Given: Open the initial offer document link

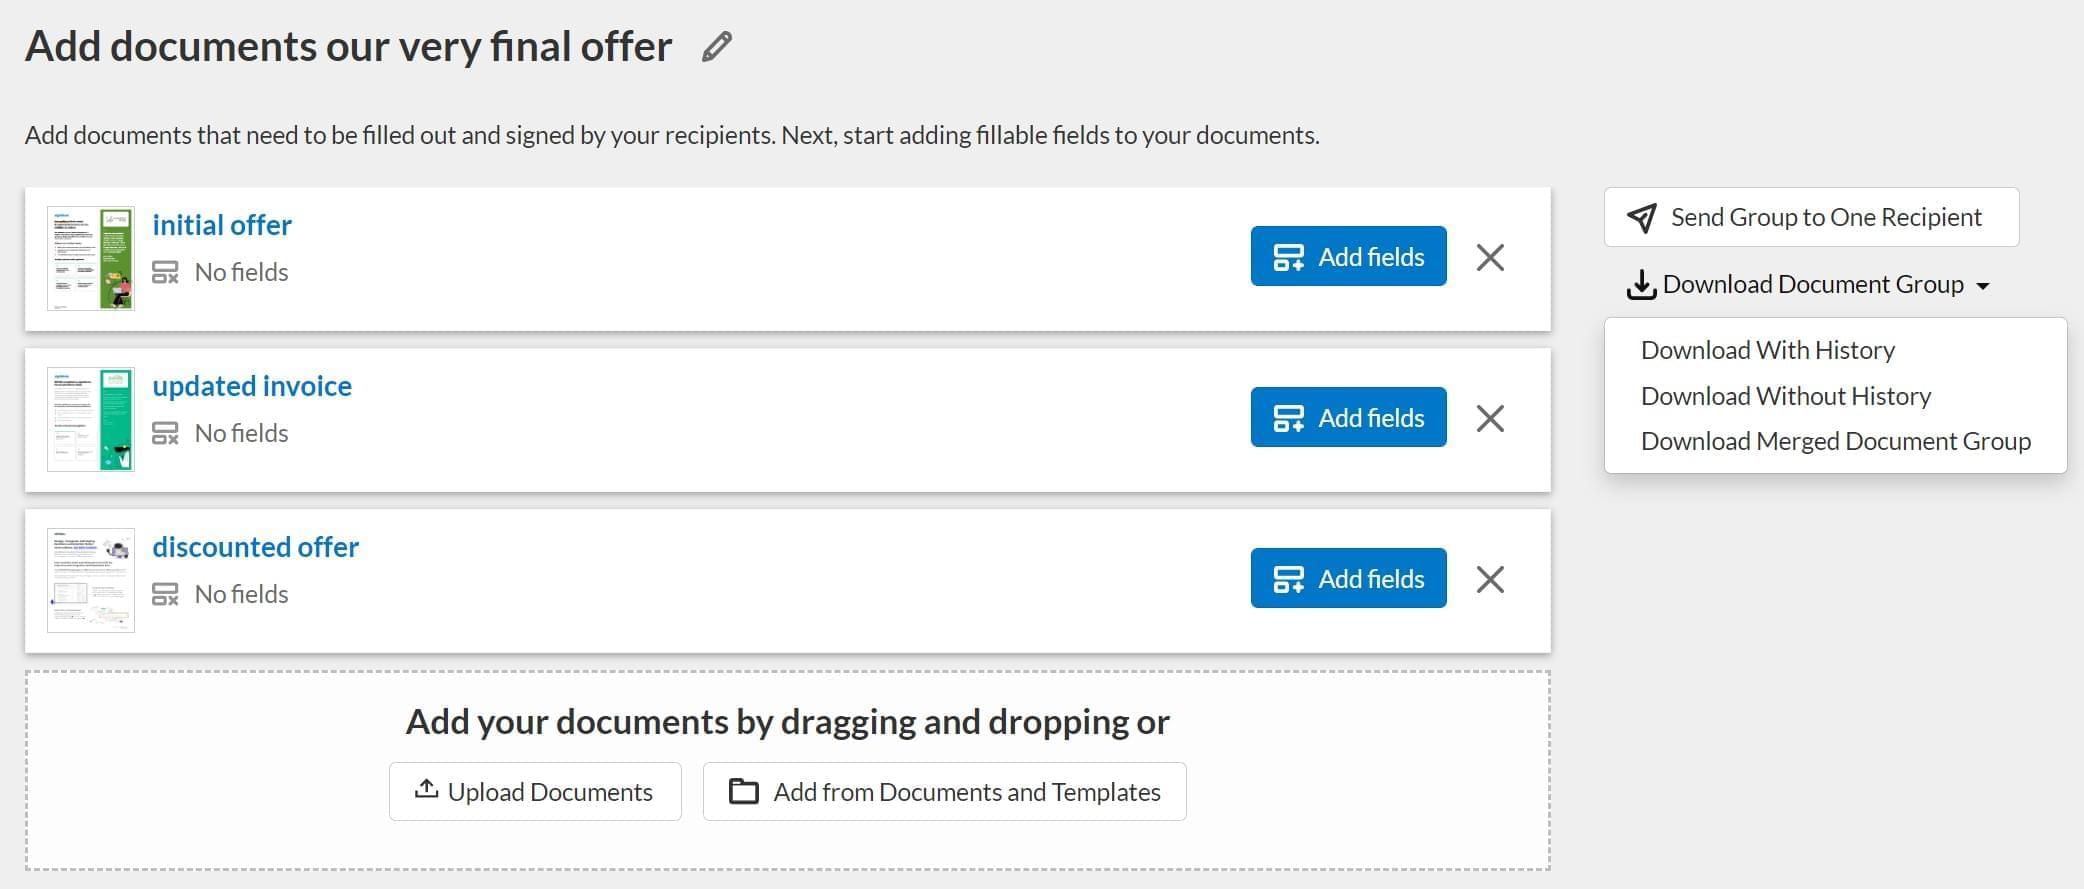Looking at the screenshot, I should tap(222, 225).
